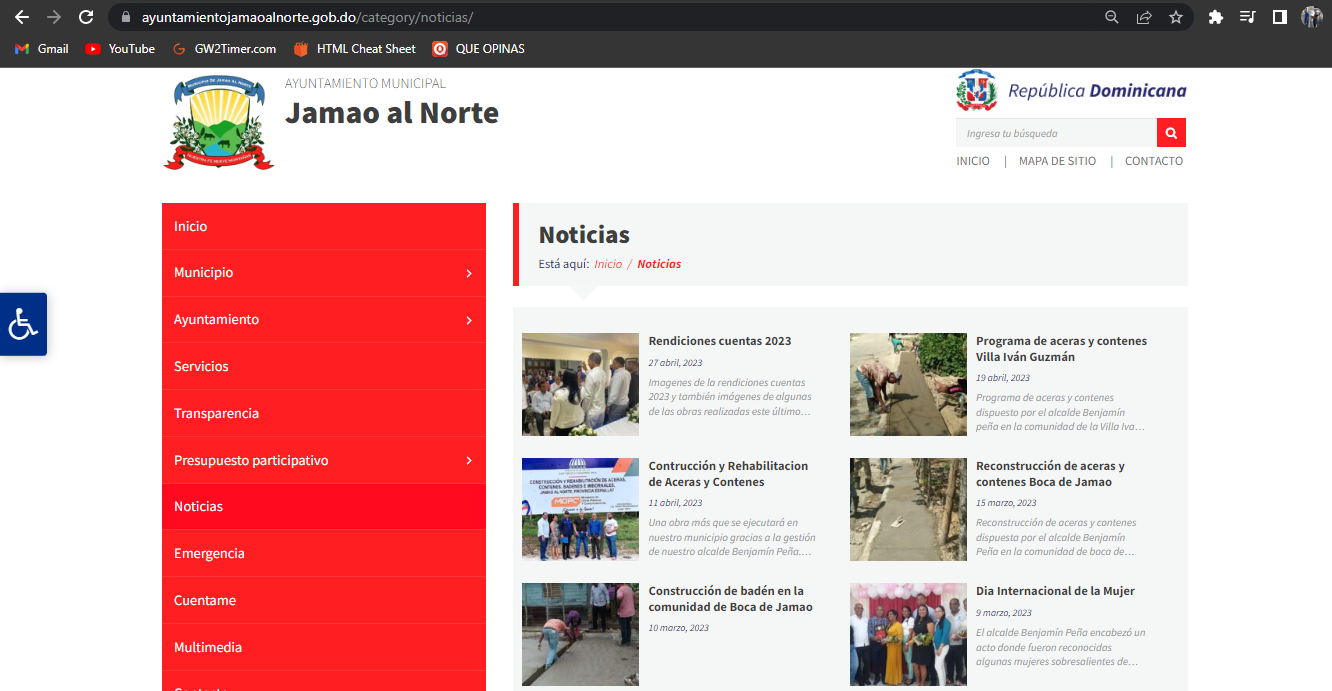Click the Inicio breadcrumb link
The height and width of the screenshot is (691, 1332).
(x=608, y=264)
